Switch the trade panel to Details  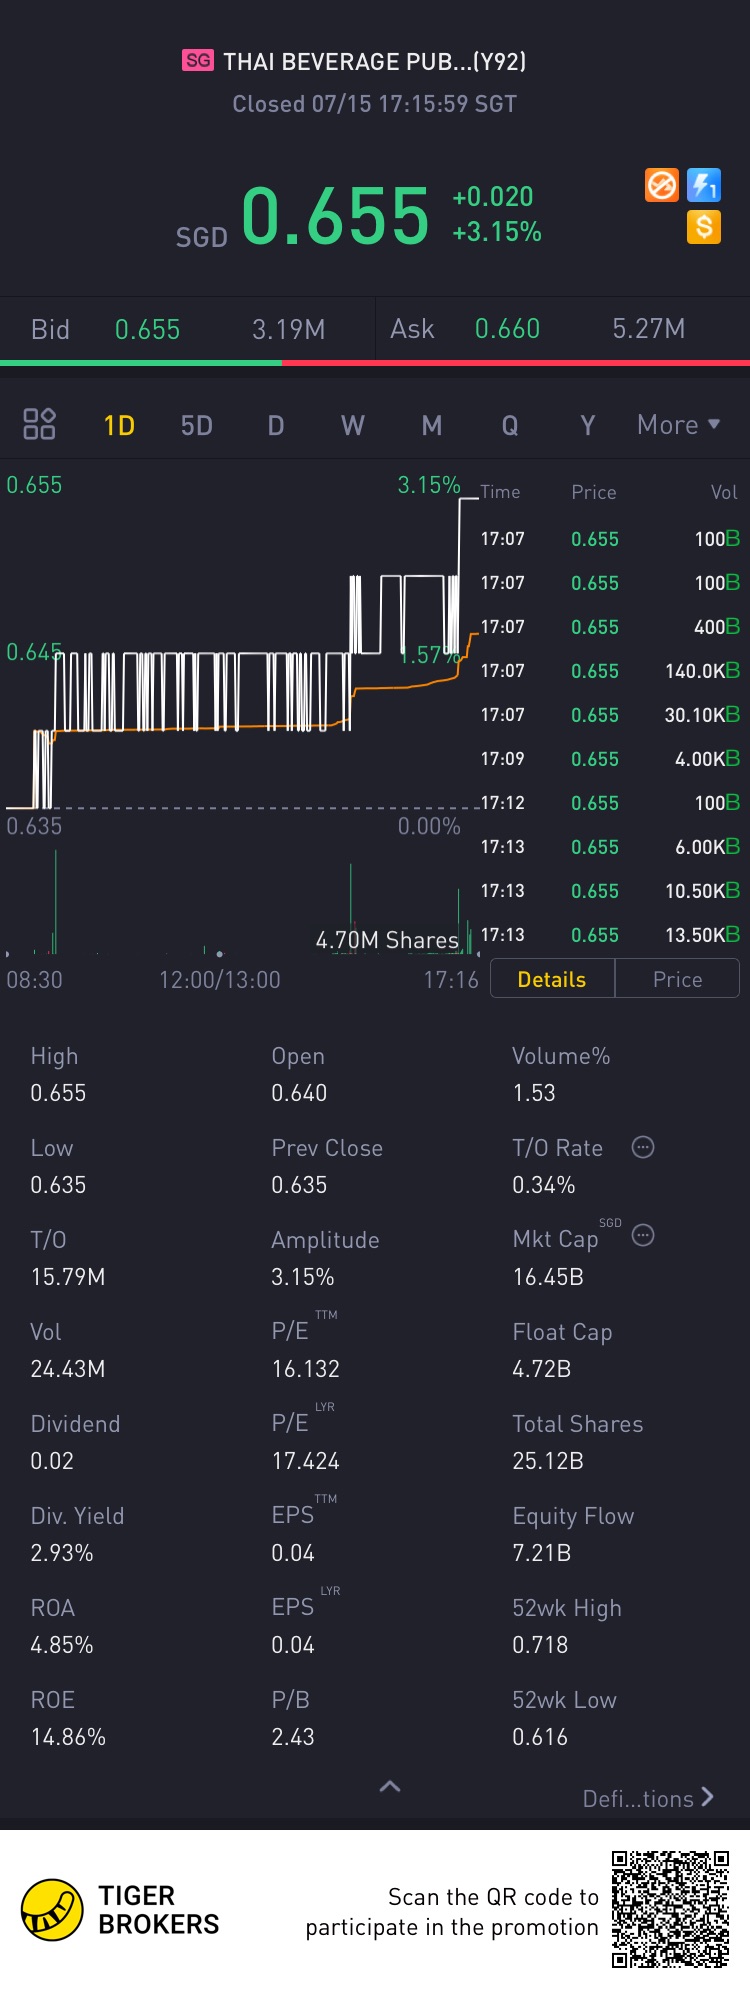click(x=552, y=979)
